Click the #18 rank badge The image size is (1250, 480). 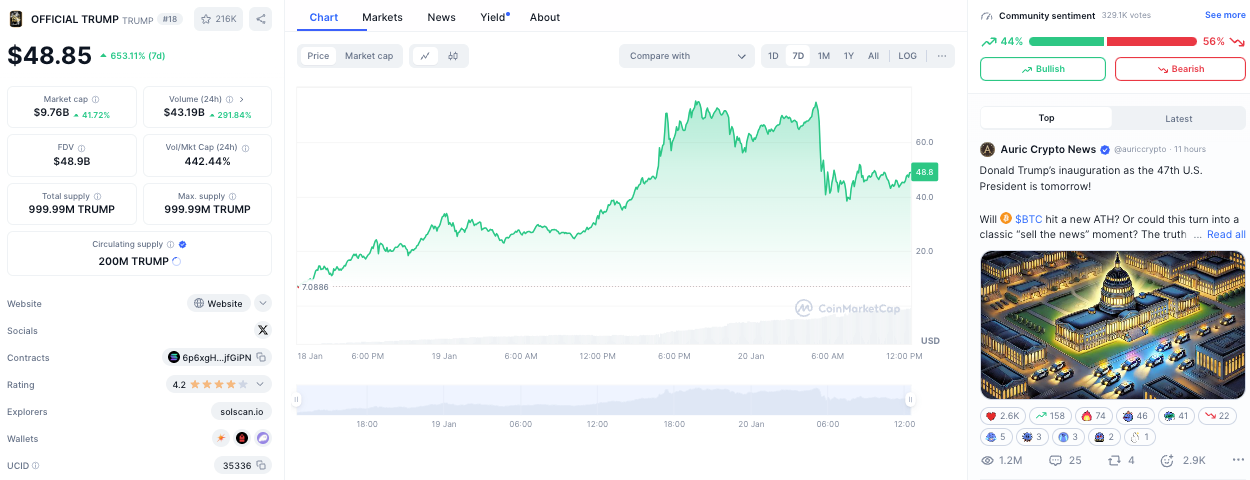[170, 19]
